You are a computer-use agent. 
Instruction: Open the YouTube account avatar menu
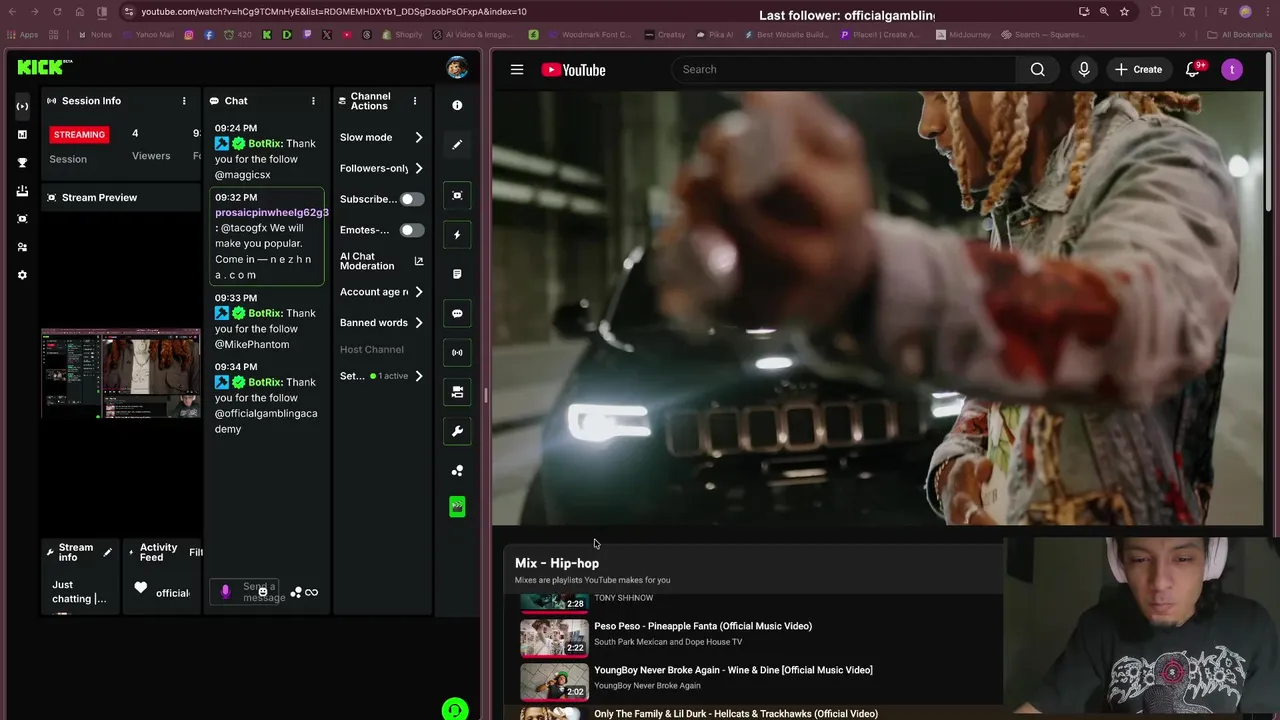pyautogui.click(x=1232, y=70)
